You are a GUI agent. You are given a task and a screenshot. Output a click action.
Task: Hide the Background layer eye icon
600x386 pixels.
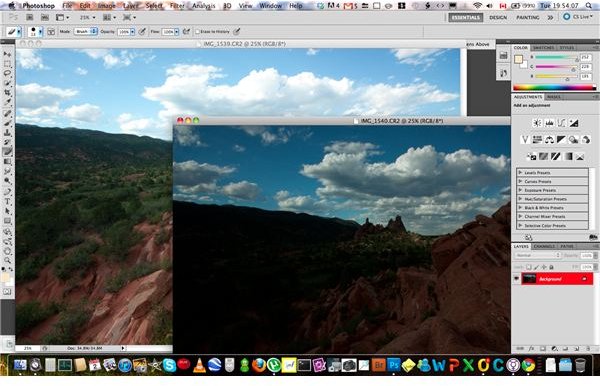(x=516, y=279)
